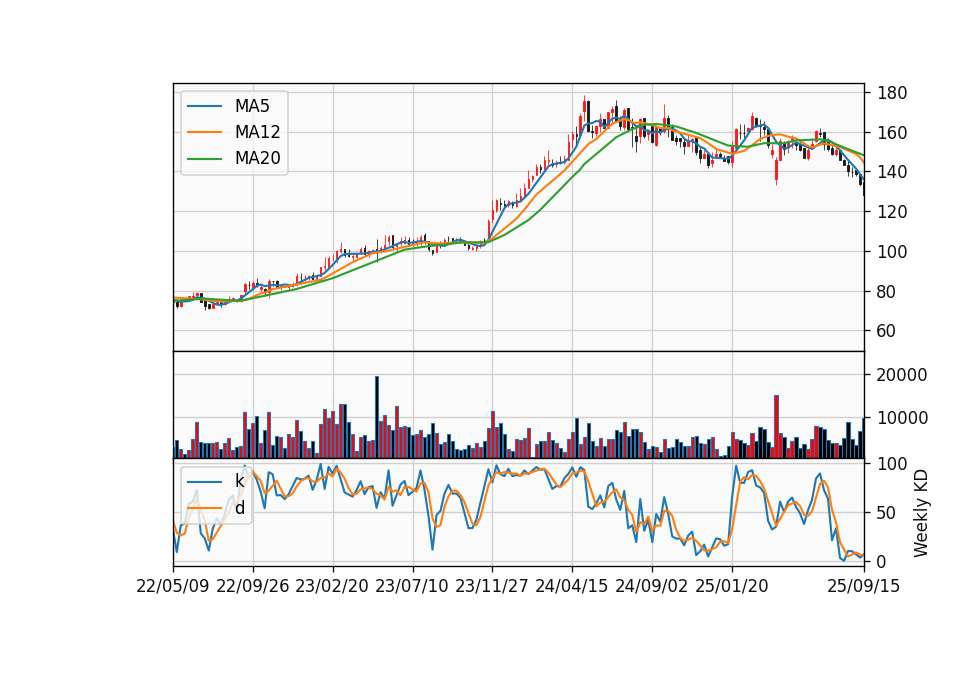Click the 23/02/20 date tick label

tap(332, 586)
